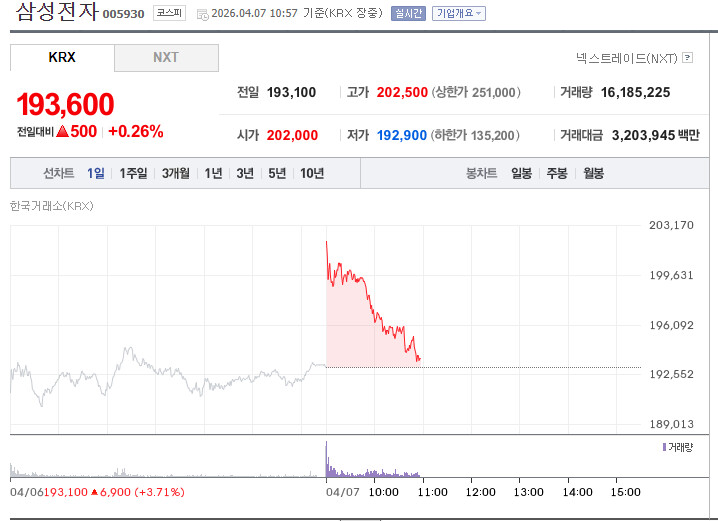Click the 192,552 price axis label

pos(671,374)
